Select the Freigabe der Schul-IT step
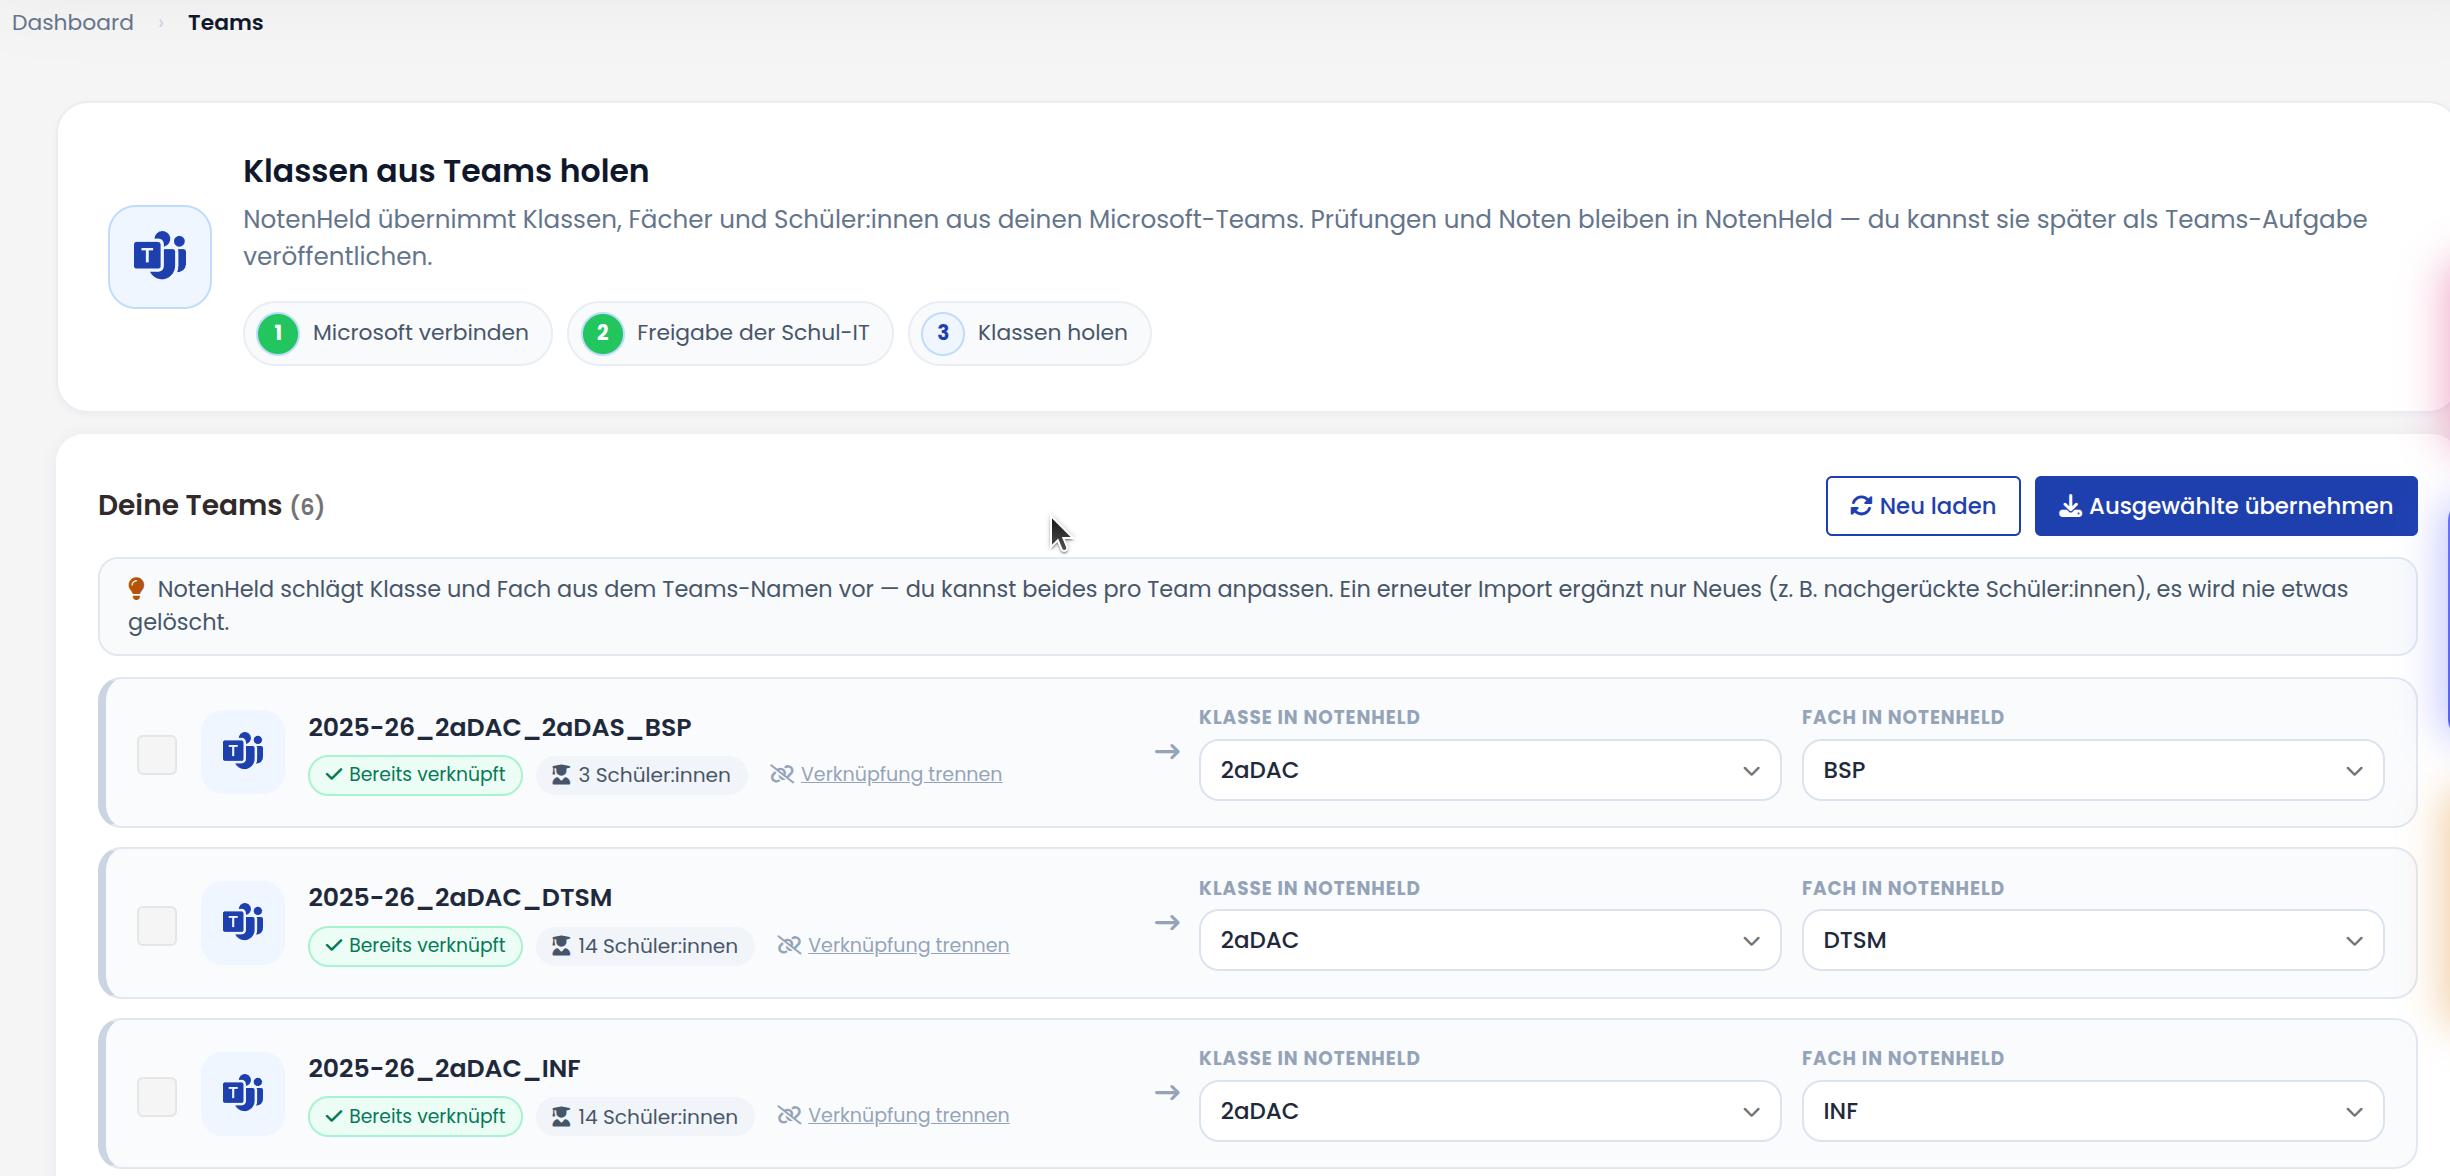This screenshot has height=1176, width=2450. (730, 333)
